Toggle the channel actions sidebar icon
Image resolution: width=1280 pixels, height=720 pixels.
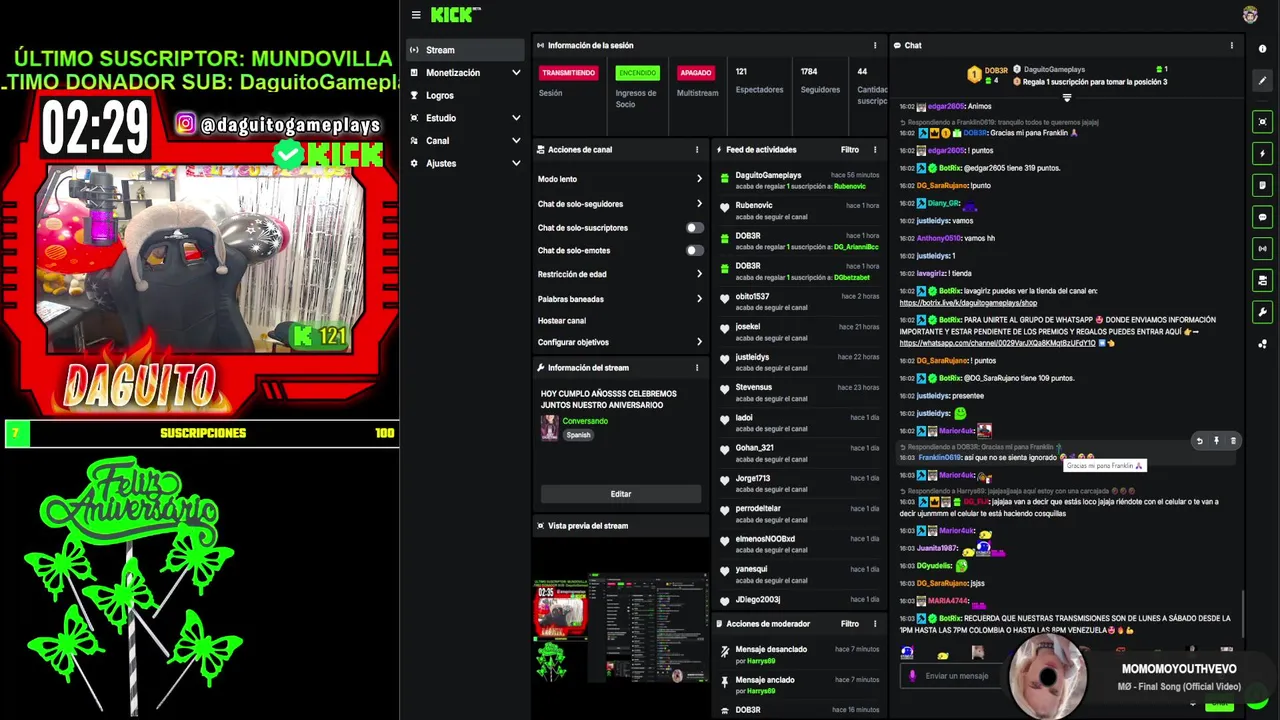(1262, 280)
